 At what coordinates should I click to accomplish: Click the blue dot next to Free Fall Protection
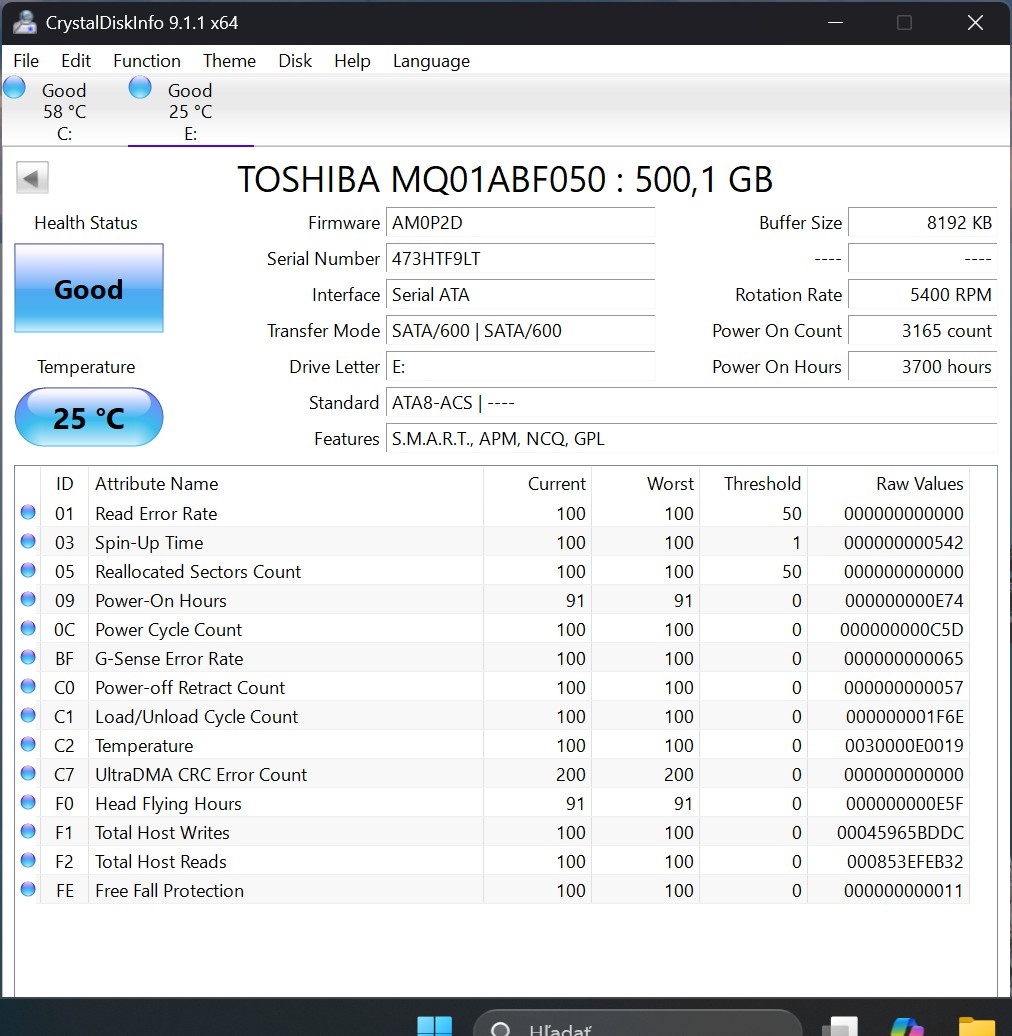(27, 888)
